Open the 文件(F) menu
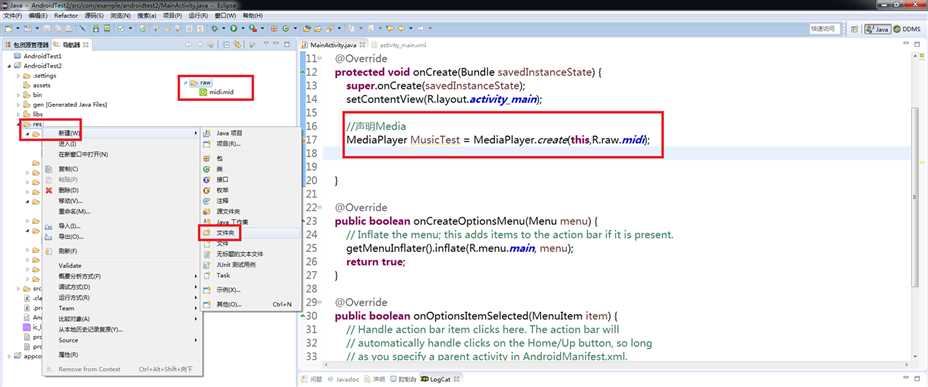This screenshot has width=928, height=387. point(12,15)
